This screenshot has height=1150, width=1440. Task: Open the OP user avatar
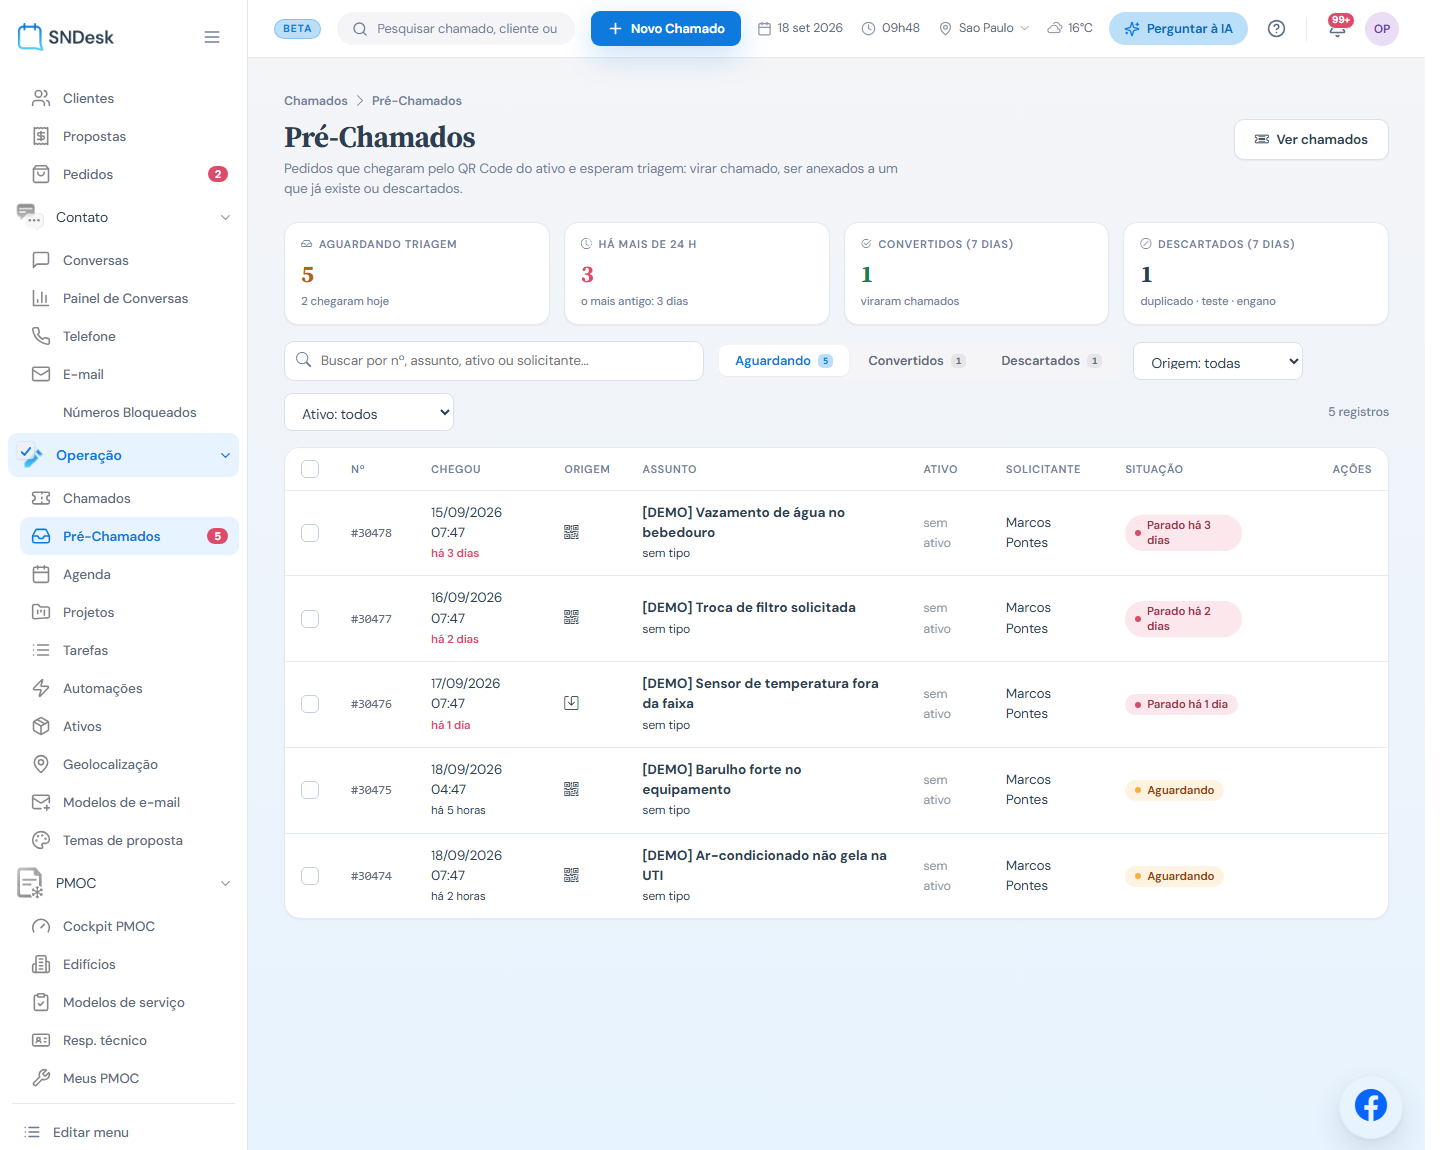point(1381,28)
